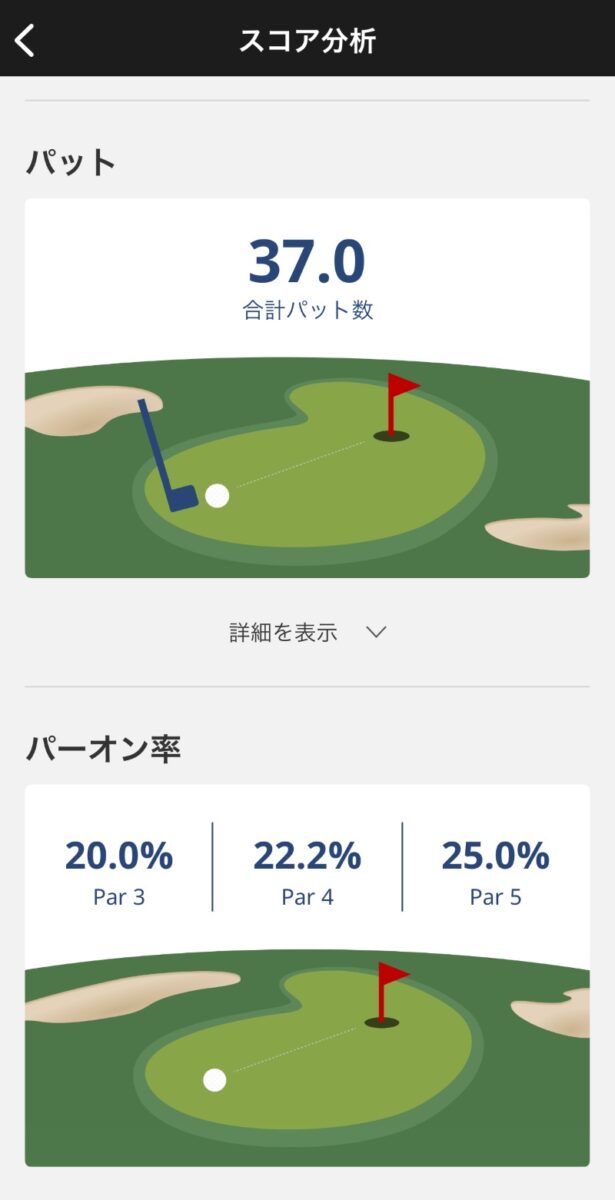The height and width of the screenshot is (1200, 615).
Task: Click the blue putter club illustration
Action: (x=165, y=458)
